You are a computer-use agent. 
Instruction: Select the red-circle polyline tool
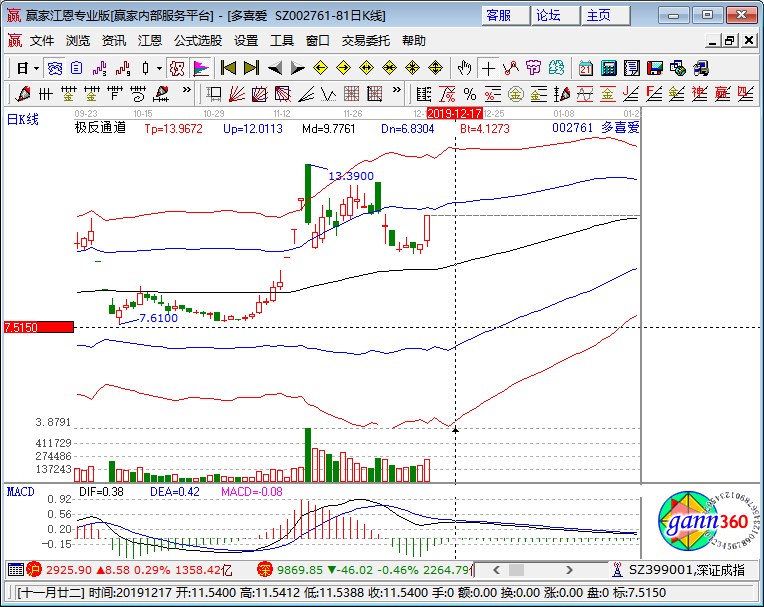point(511,68)
